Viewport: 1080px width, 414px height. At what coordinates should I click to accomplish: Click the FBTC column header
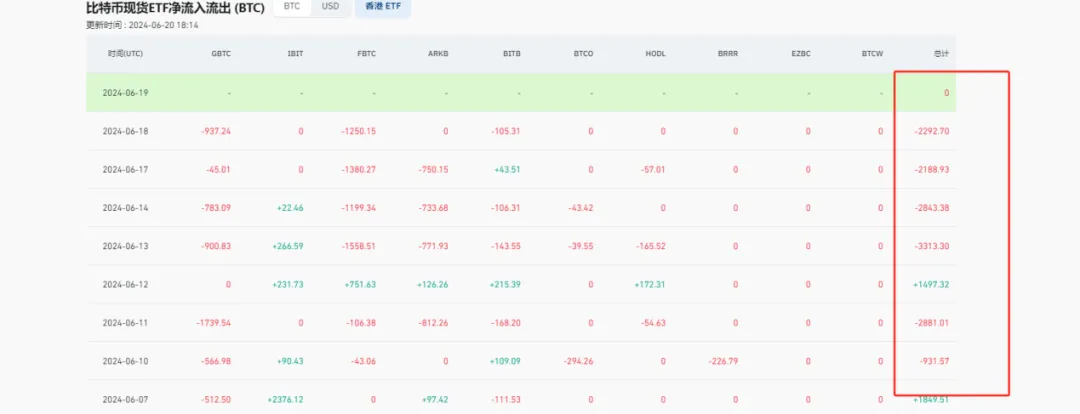click(367, 54)
